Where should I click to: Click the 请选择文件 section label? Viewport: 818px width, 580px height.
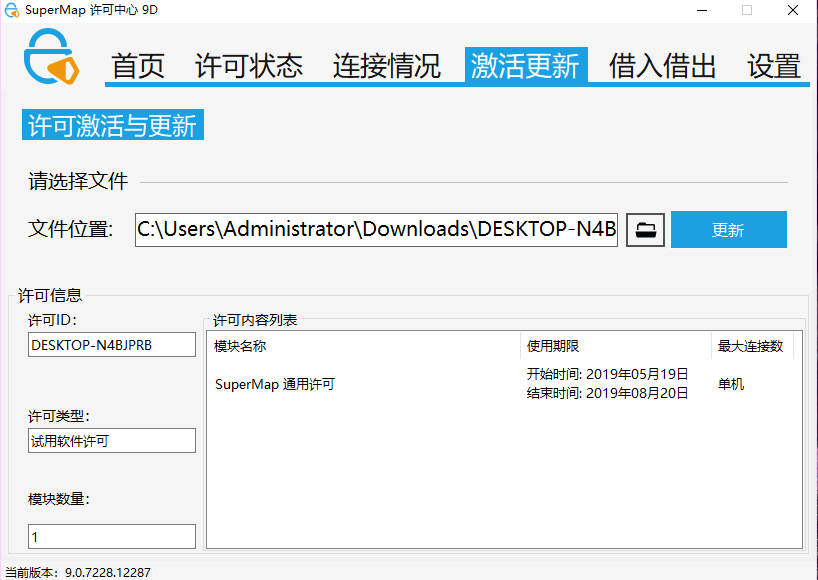(78, 181)
